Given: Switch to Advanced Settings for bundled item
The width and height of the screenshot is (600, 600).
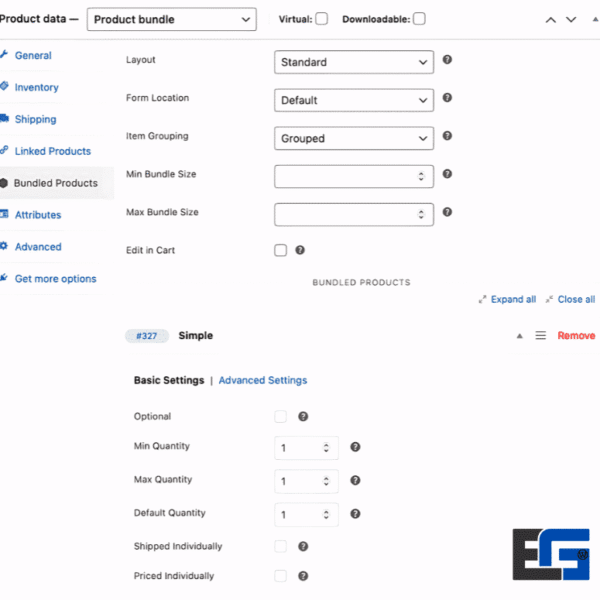Looking at the screenshot, I should (263, 380).
